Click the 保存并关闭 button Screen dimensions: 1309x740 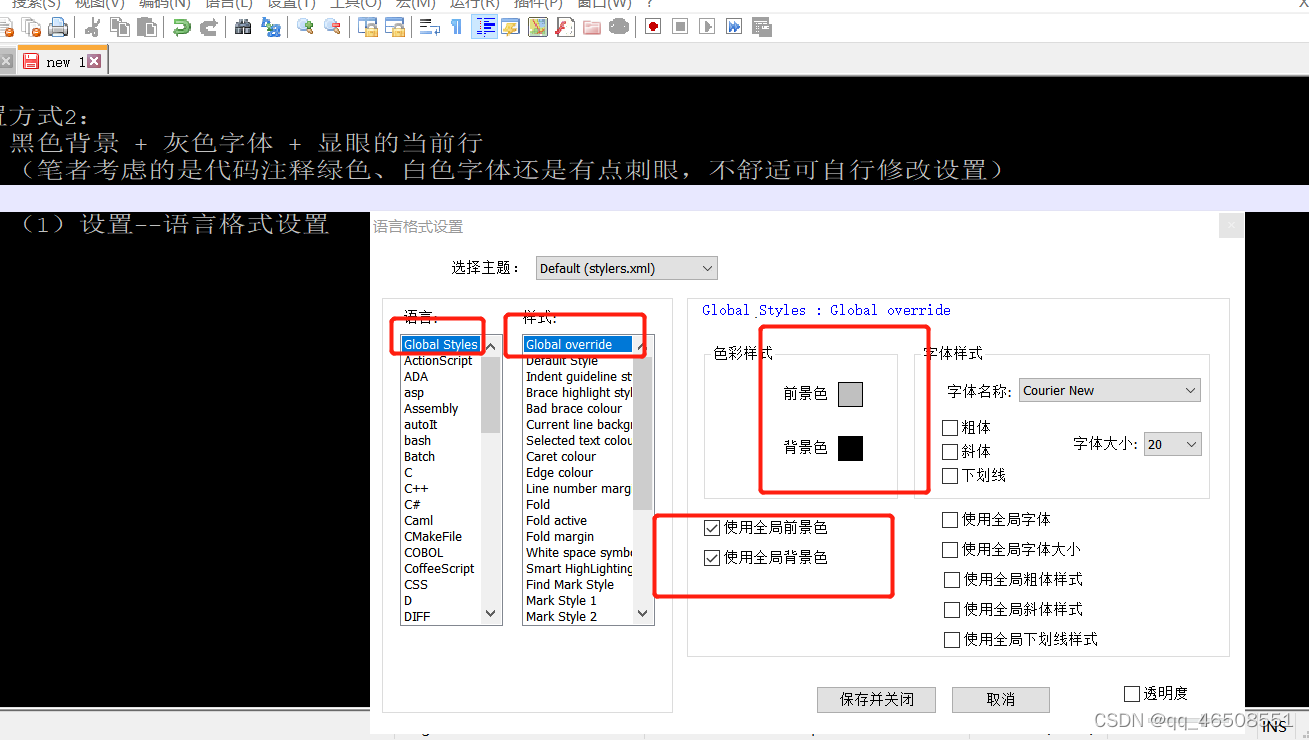(x=876, y=699)
